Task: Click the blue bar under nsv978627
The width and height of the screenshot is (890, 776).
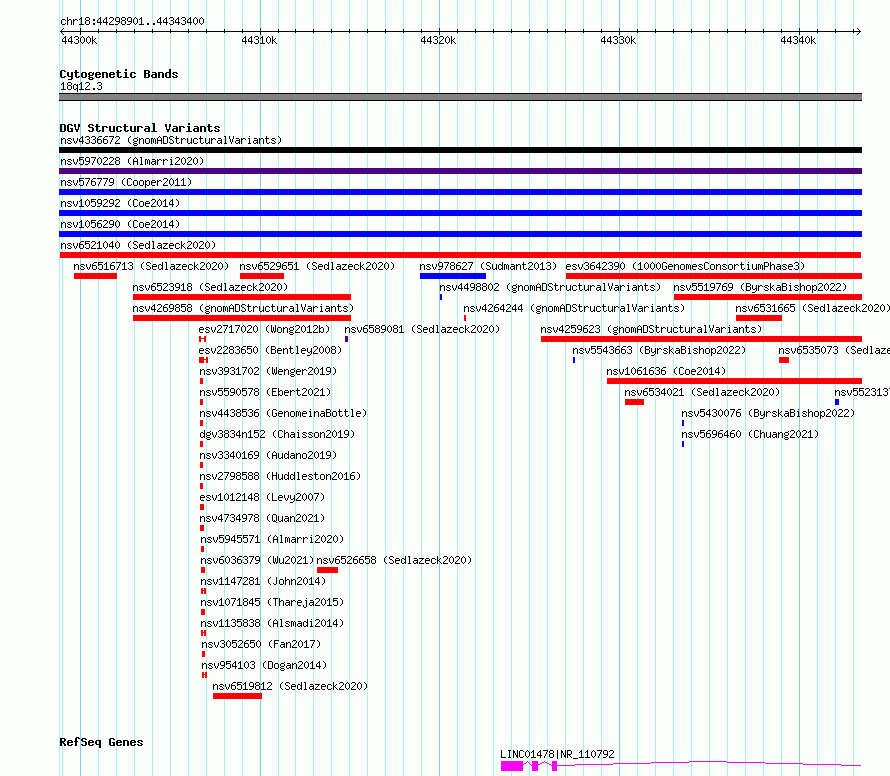Action: (453, 276)
